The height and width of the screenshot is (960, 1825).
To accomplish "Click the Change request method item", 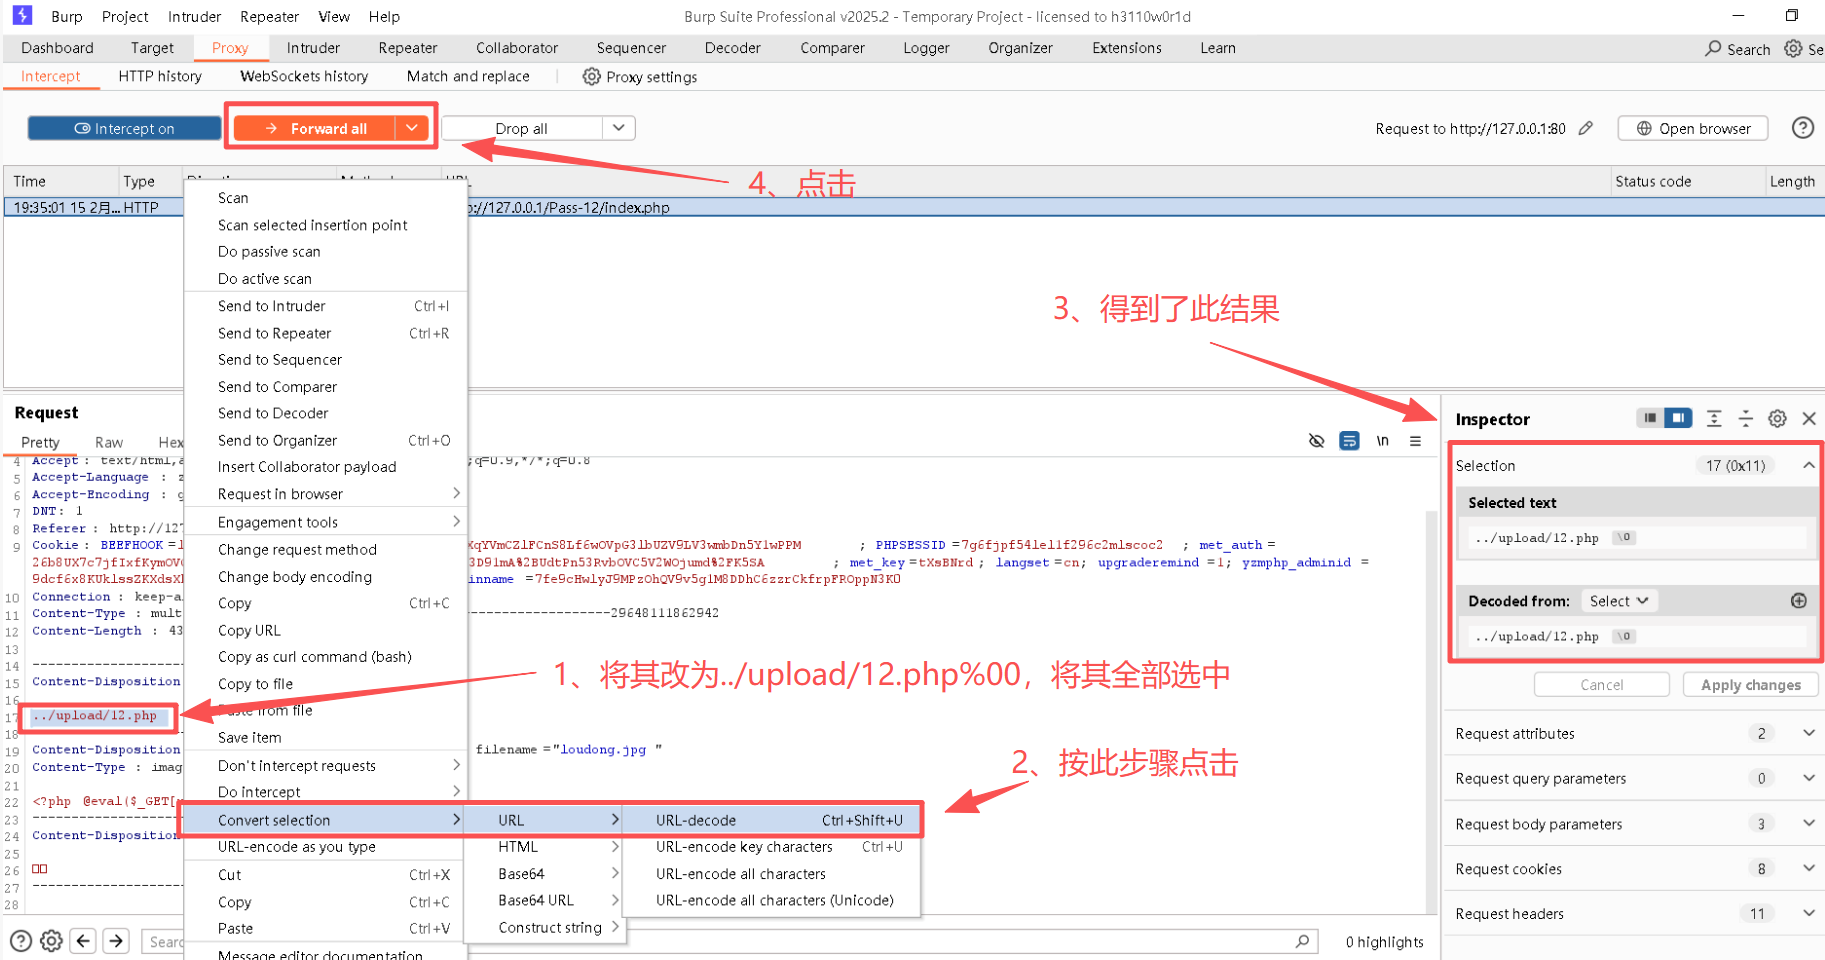I will 326,550.
